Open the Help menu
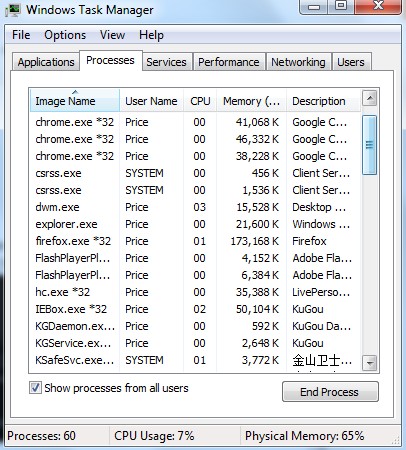The image size is (406, 450). tap(151, 35)
